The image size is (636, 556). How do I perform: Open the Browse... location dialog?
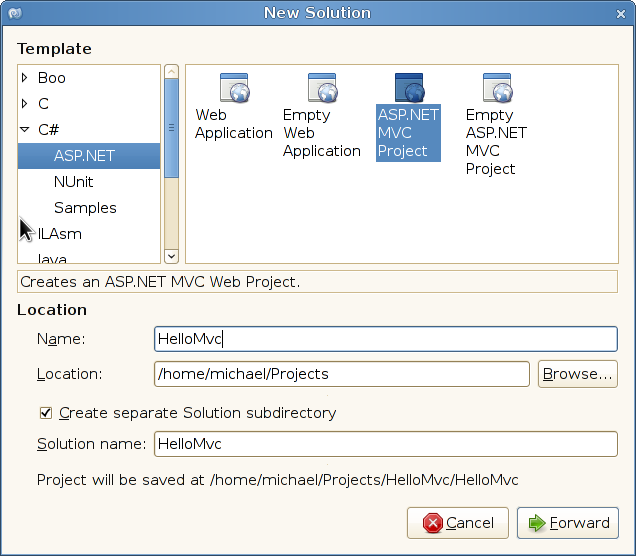pos(578,374)
